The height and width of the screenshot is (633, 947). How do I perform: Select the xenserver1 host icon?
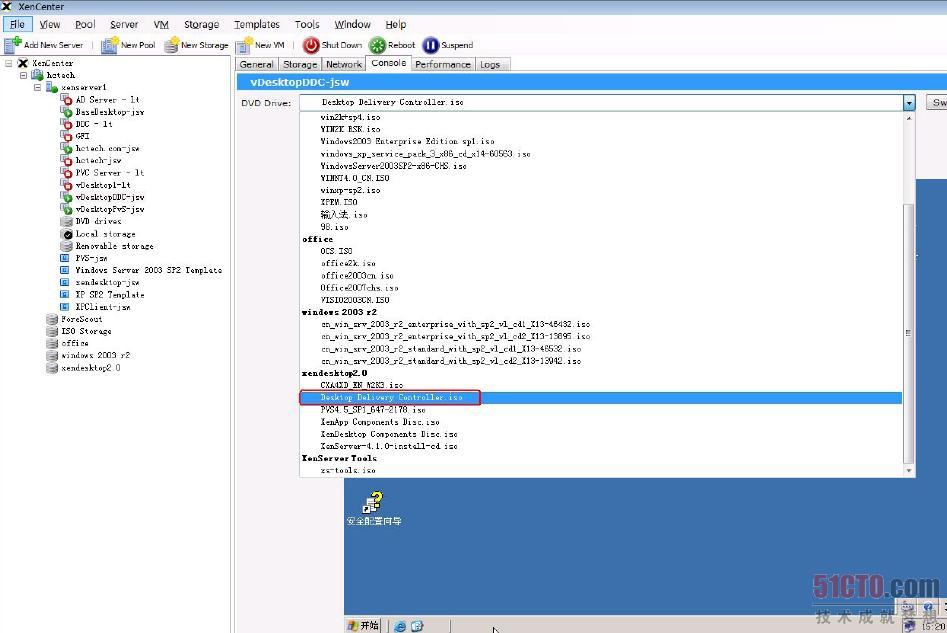52,88
